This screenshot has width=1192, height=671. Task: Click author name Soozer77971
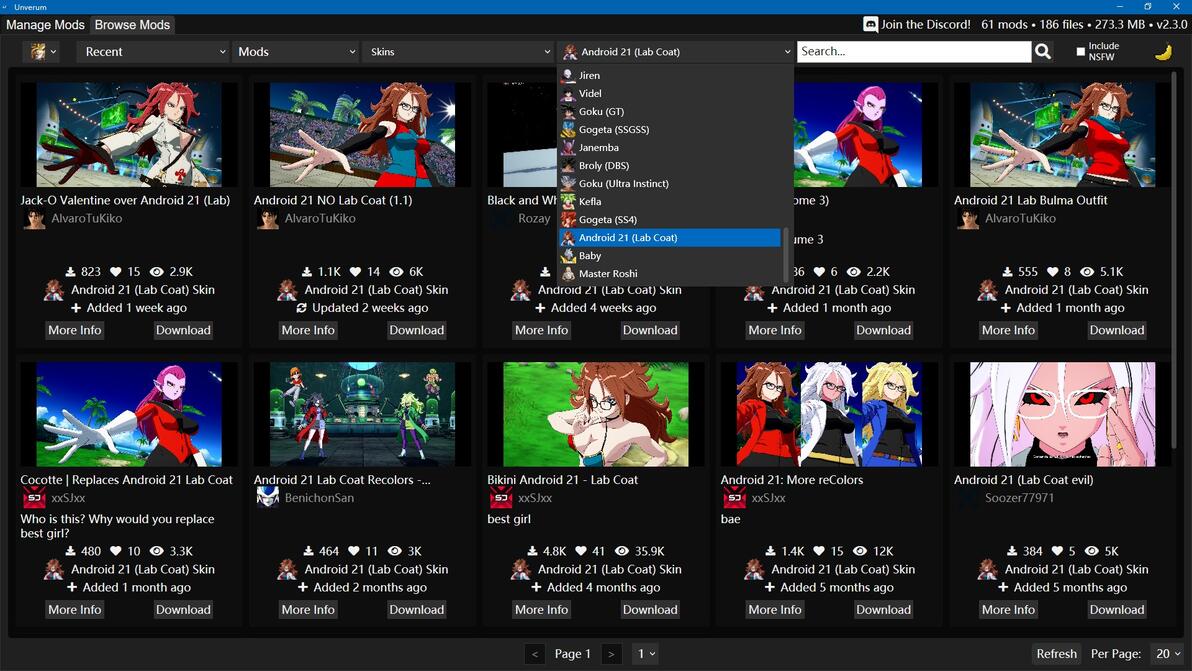(1019, 498)
